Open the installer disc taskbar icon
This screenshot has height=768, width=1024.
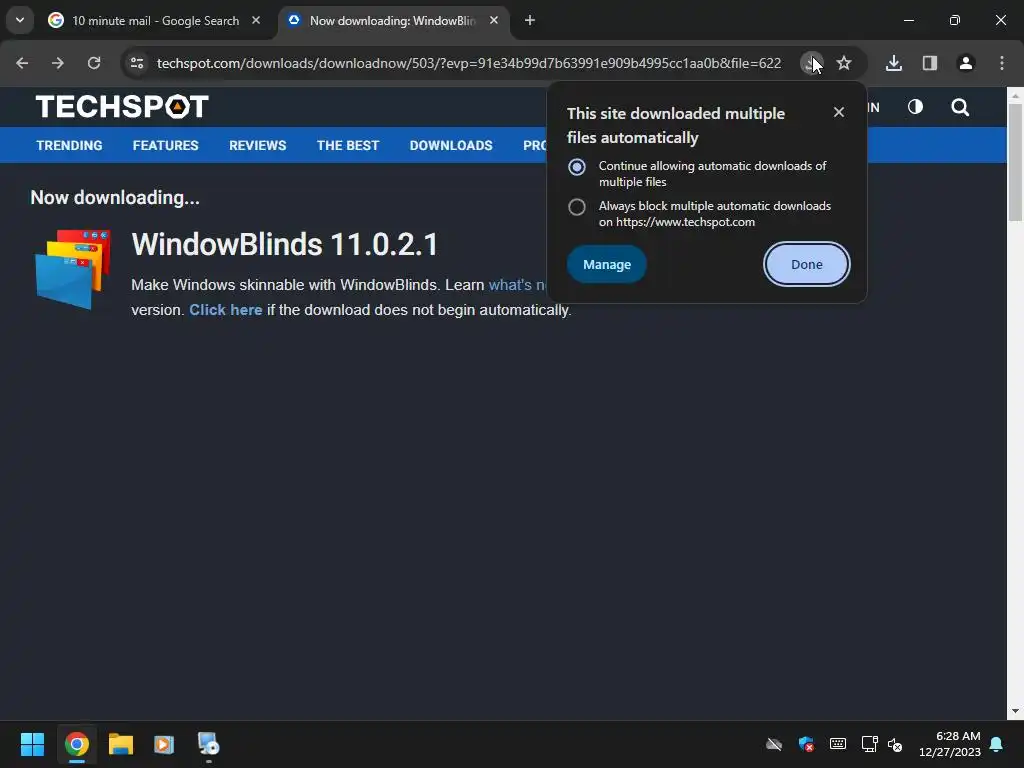coord(208,744)
